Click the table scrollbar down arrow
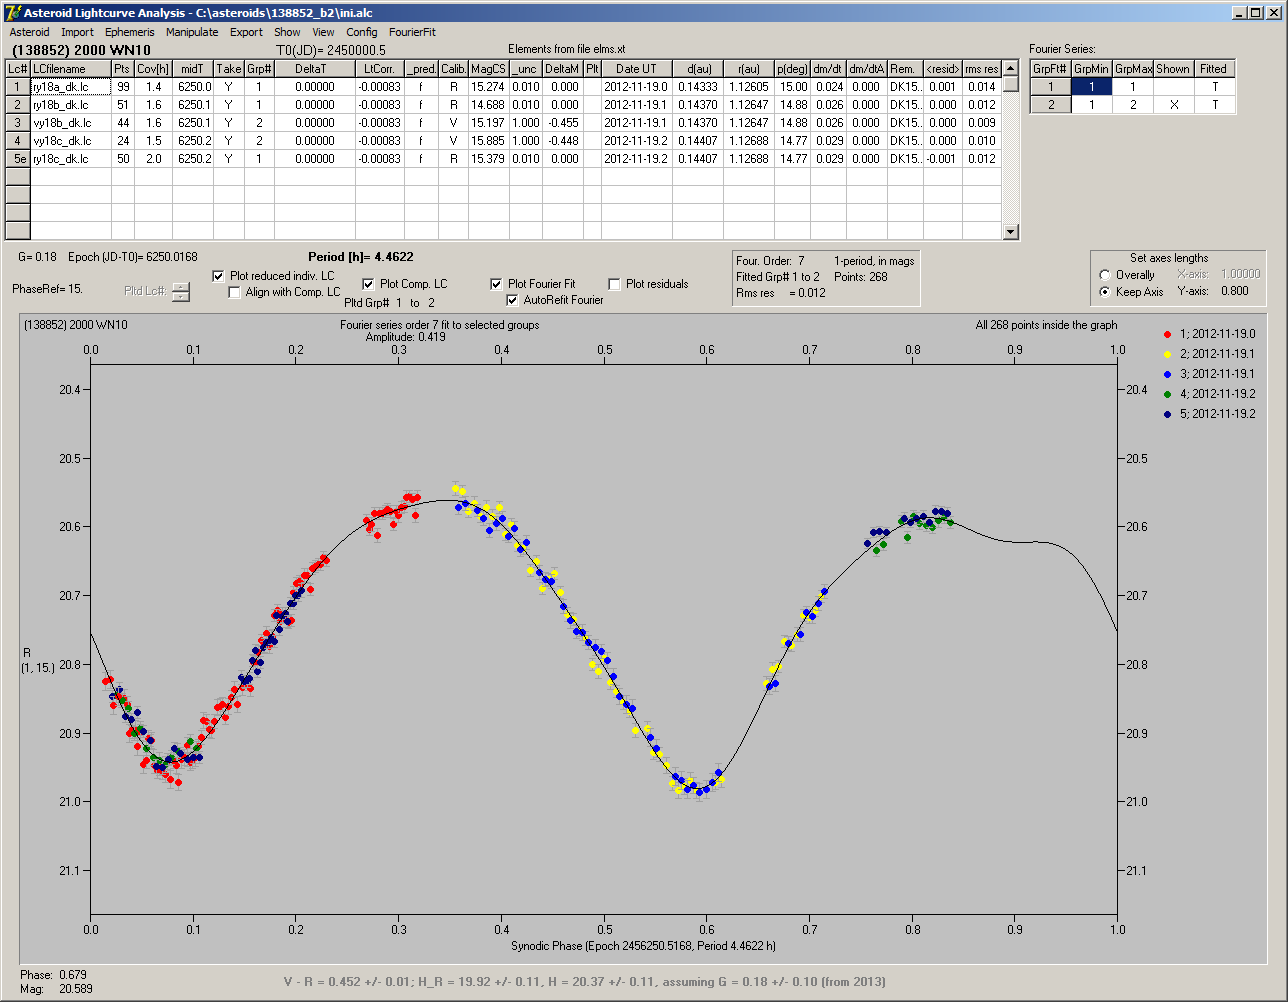 1011,232
